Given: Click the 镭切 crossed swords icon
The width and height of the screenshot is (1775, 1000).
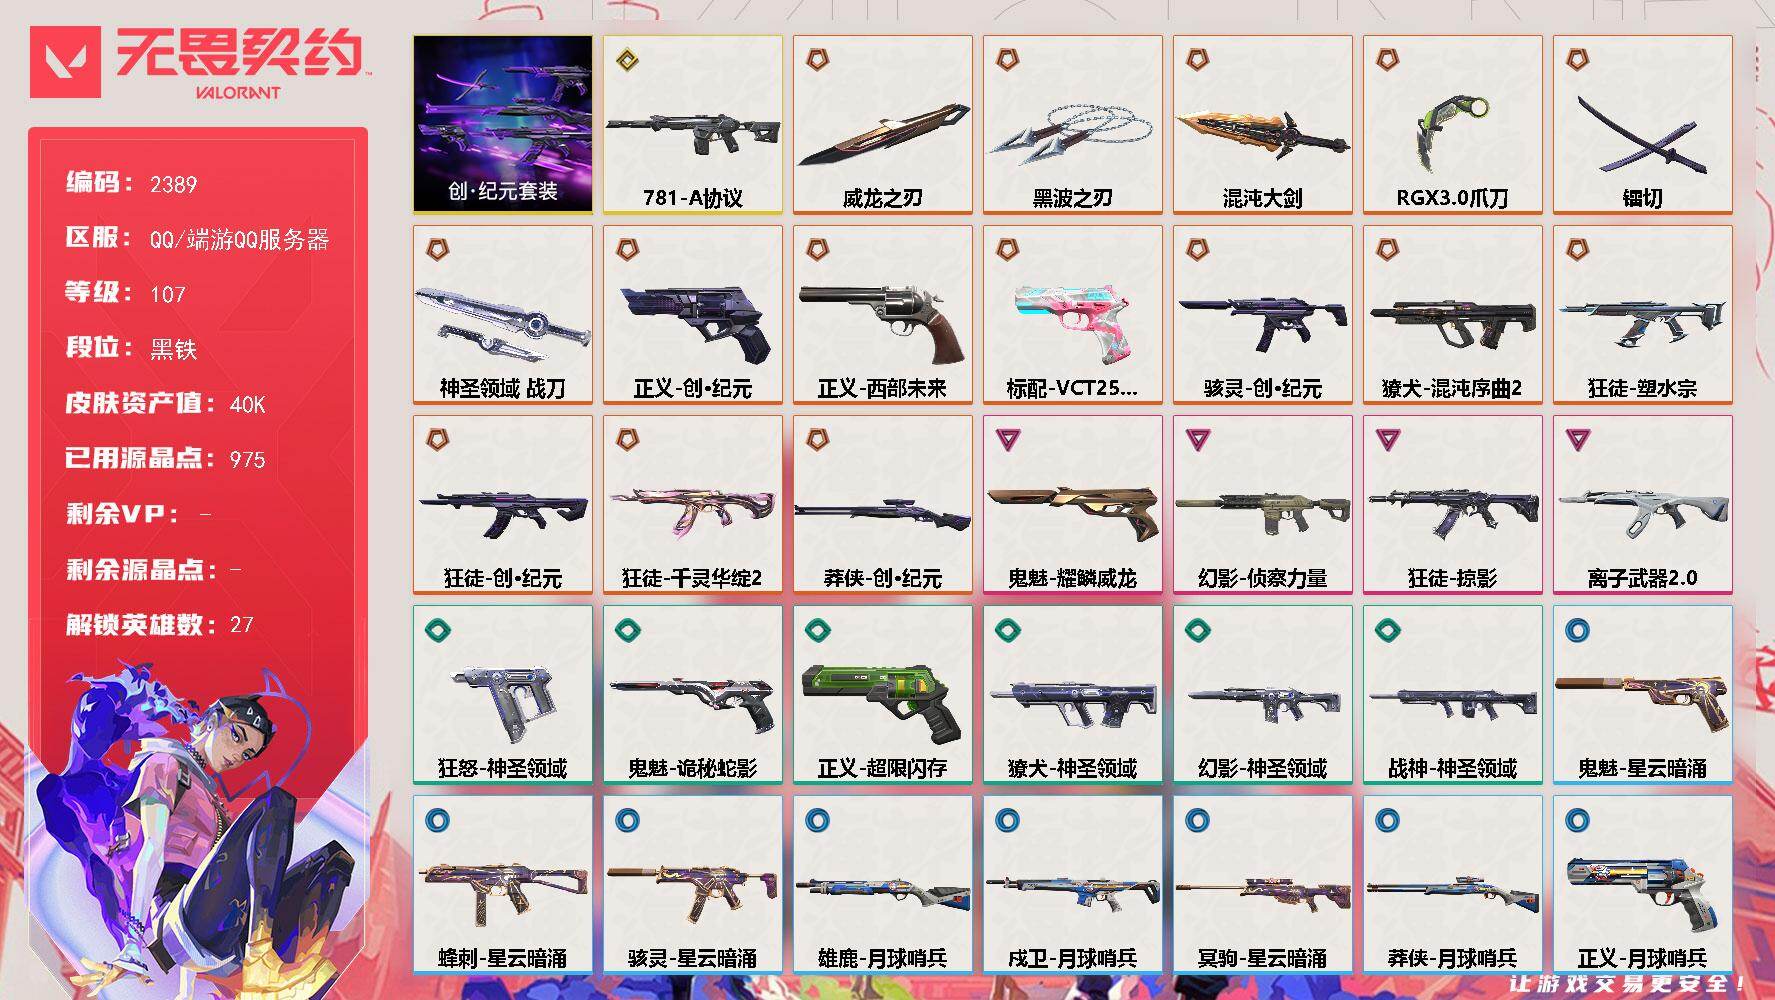Looking at the screenshot, I should point(1642,135).
